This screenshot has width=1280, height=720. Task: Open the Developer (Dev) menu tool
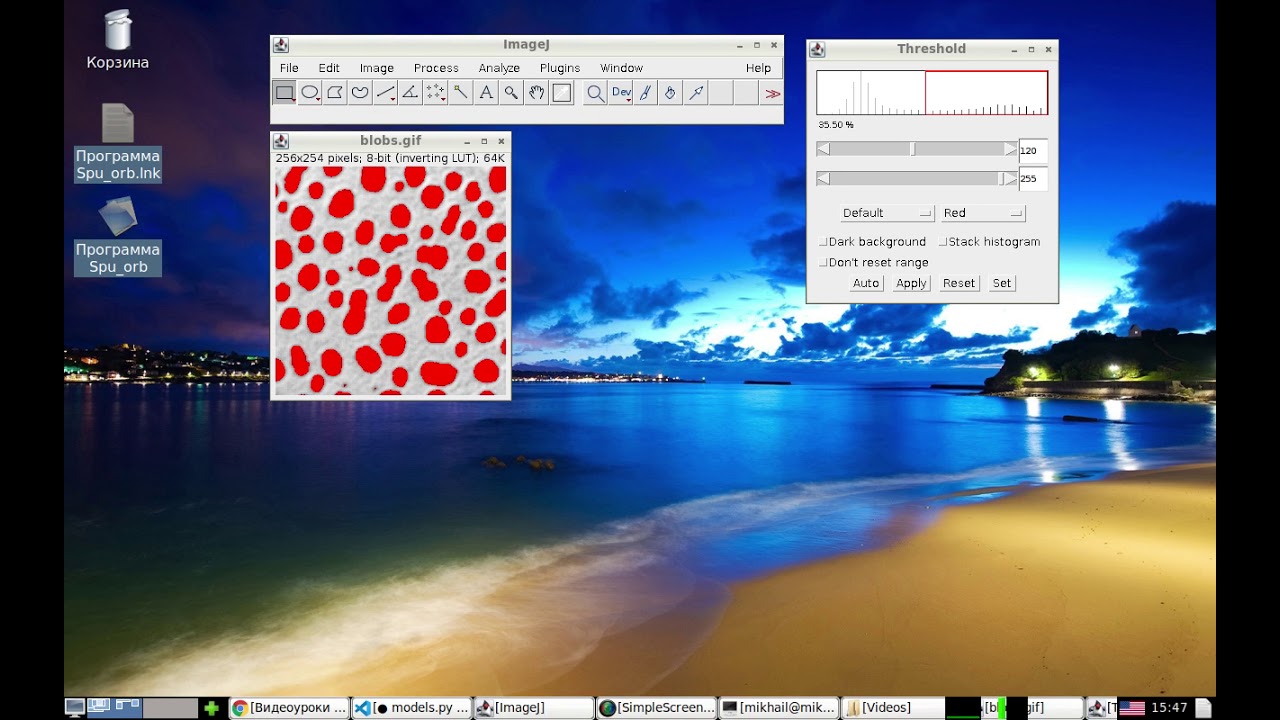point(621,93)
